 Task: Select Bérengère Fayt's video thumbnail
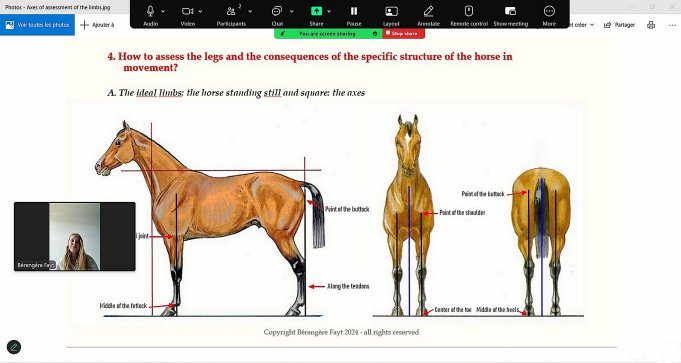(x=75, y=237)
